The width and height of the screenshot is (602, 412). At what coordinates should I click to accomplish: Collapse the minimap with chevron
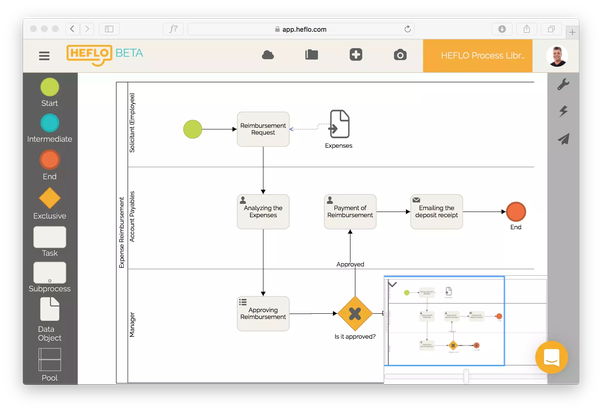coord(392,285)
